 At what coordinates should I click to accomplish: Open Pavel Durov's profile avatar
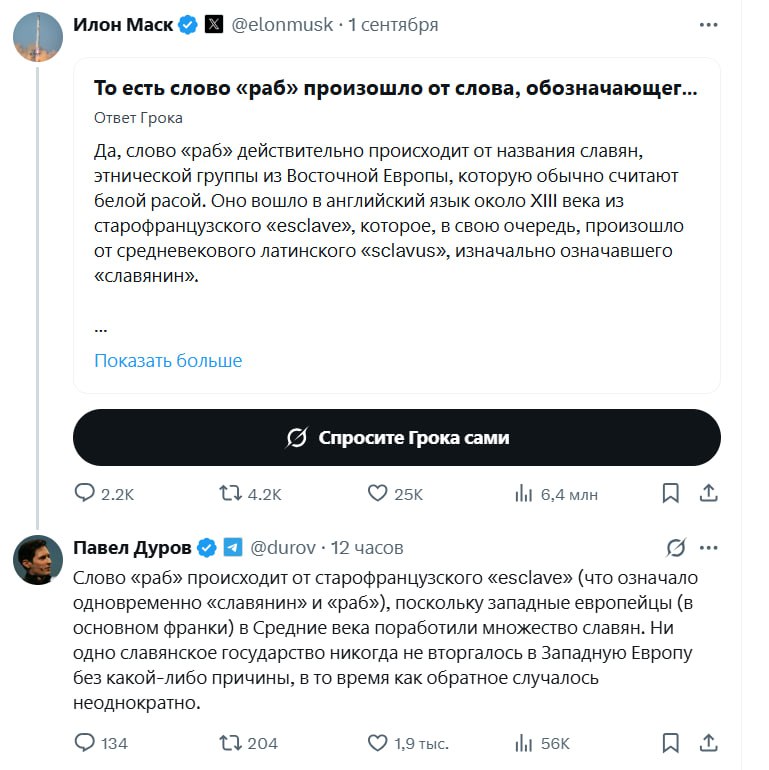point(38,560)
